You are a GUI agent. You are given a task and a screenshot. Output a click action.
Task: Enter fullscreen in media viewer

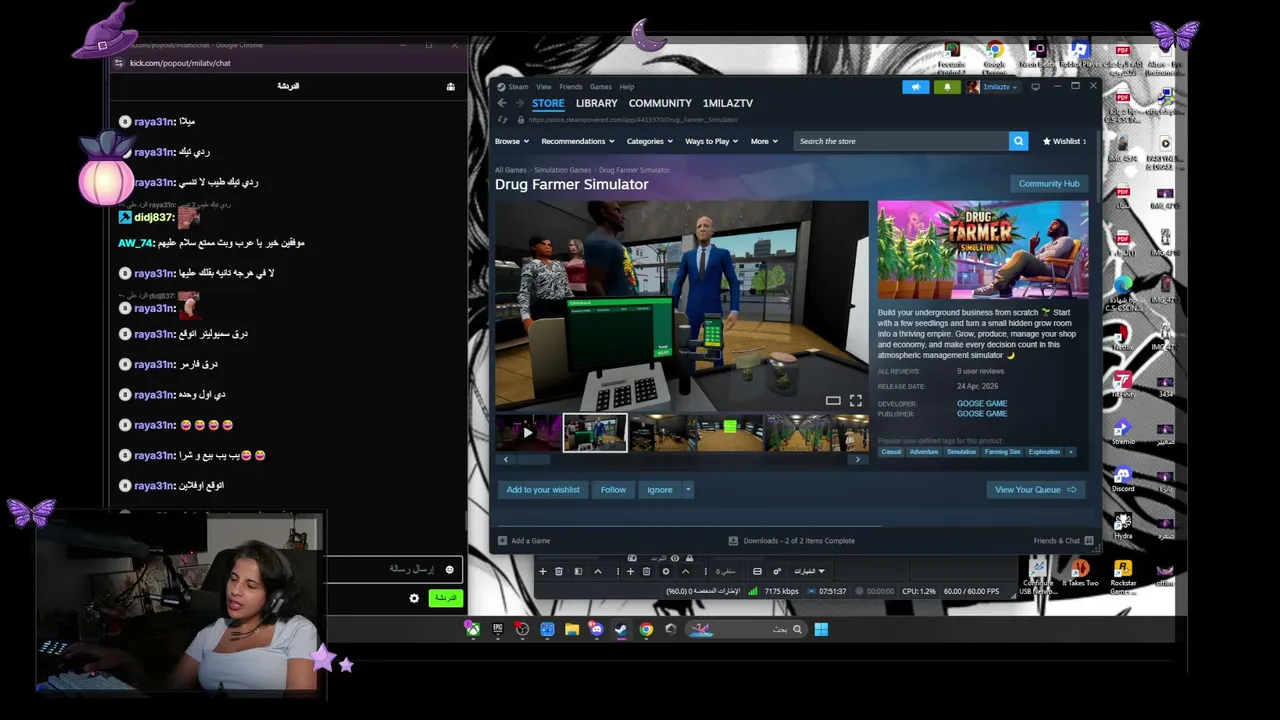(x=856, y=400)
